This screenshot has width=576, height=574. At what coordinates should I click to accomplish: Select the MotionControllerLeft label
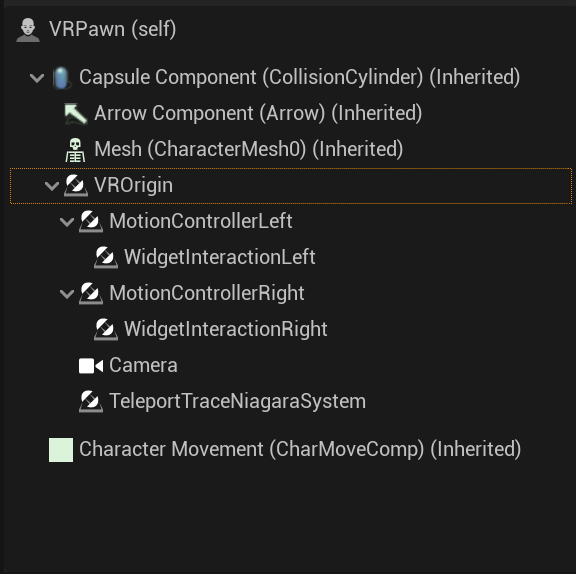[201, 221]
